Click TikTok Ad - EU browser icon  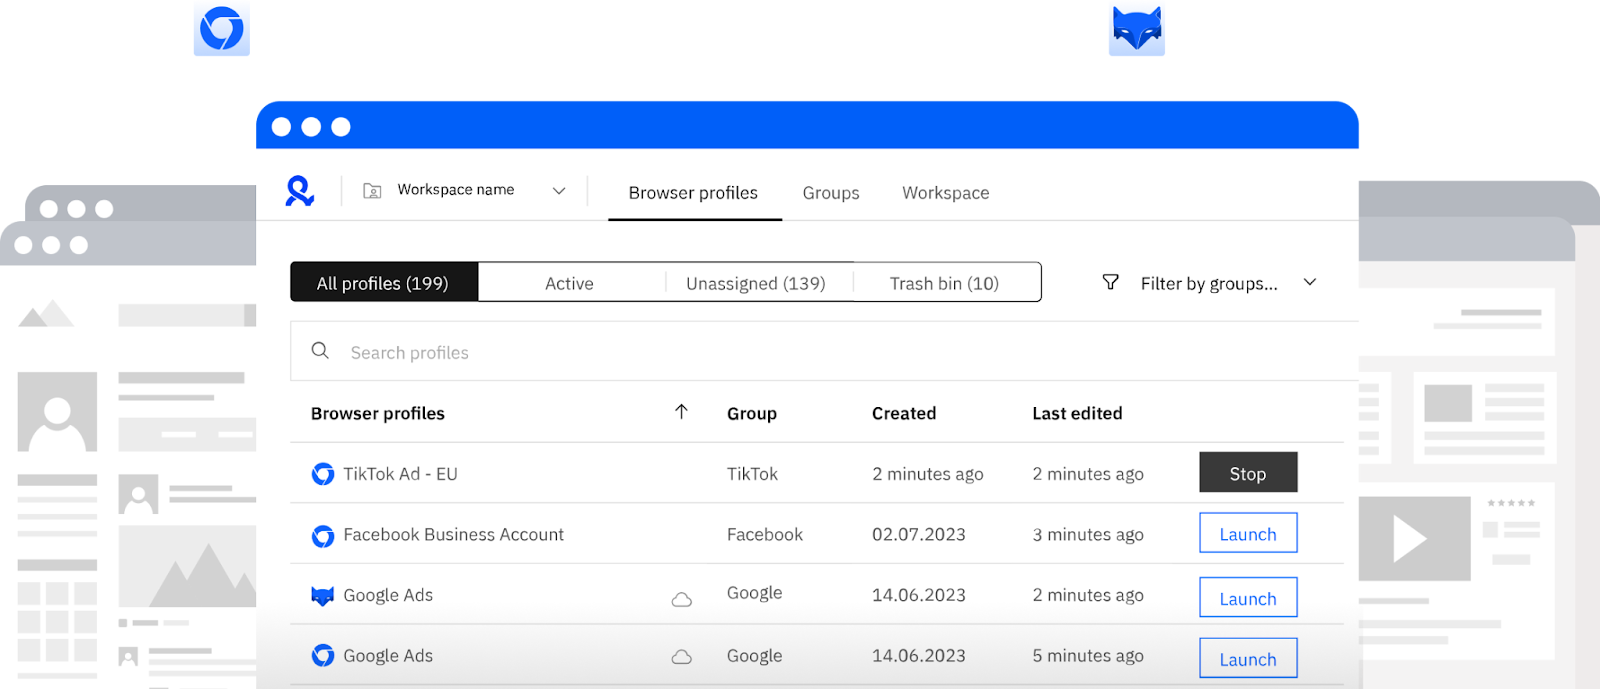tap(323, 474)
